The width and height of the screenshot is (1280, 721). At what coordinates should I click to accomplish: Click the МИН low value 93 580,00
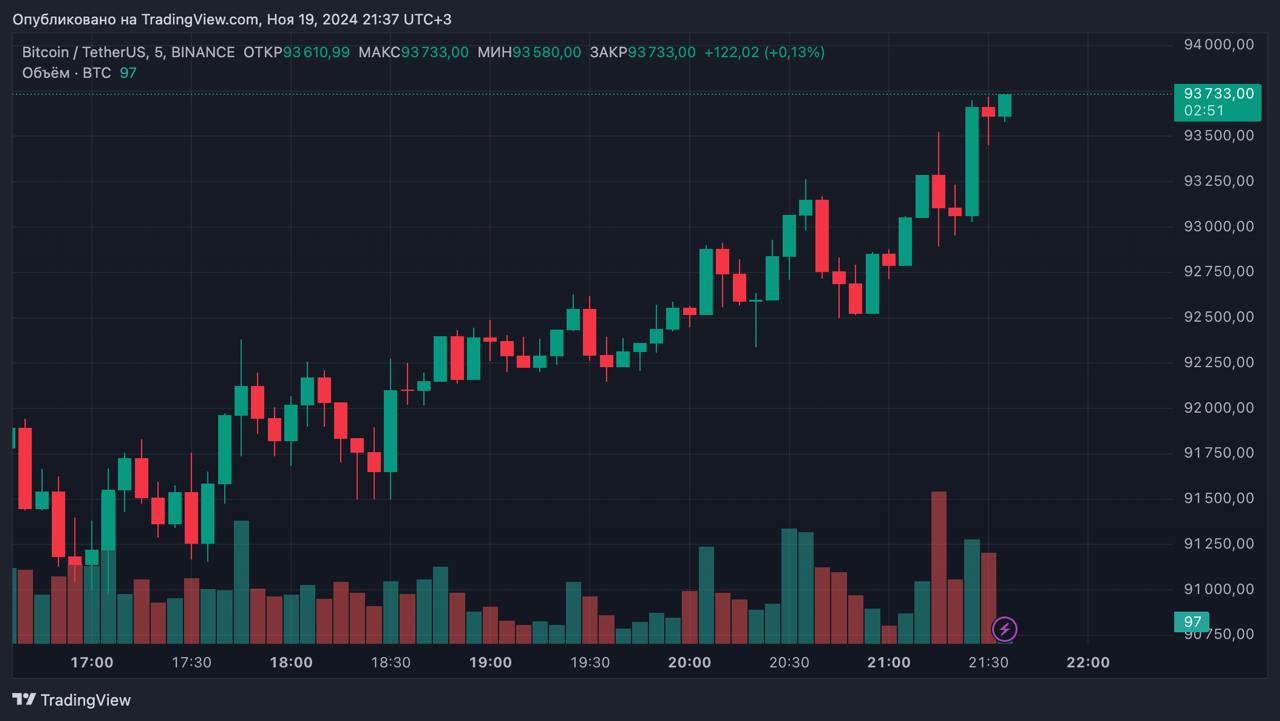546,52
